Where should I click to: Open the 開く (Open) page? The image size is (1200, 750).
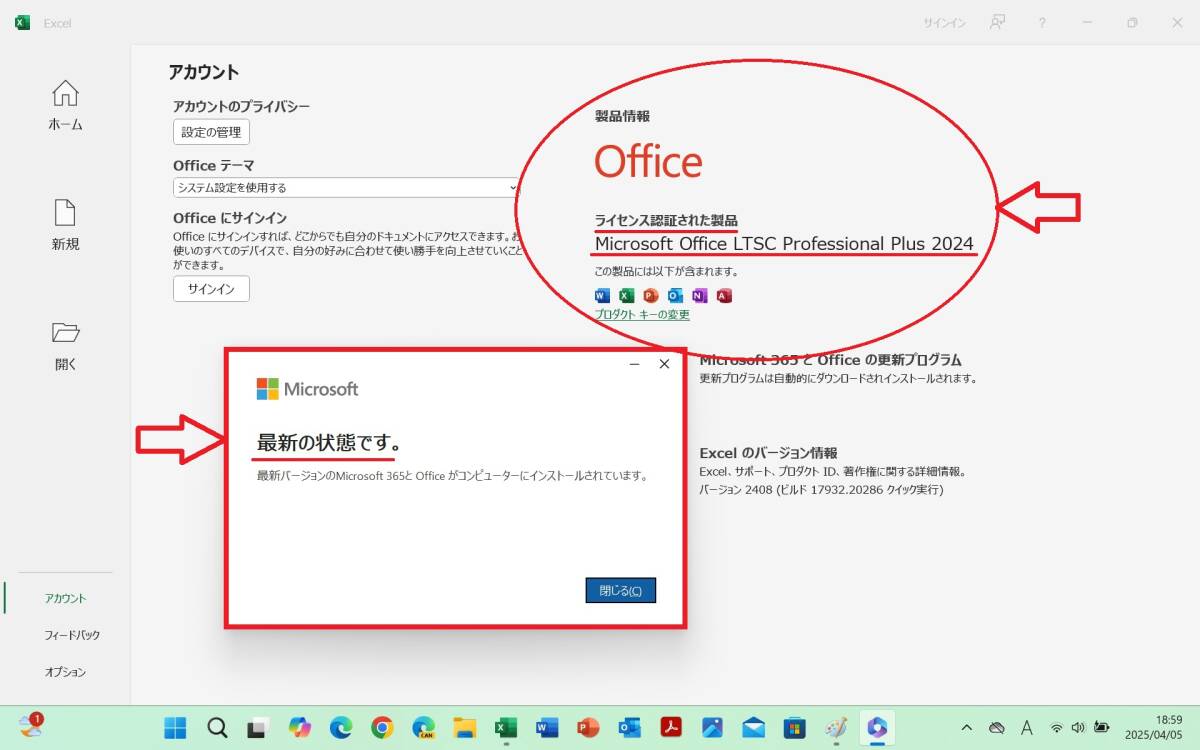(x=65, y=346)
